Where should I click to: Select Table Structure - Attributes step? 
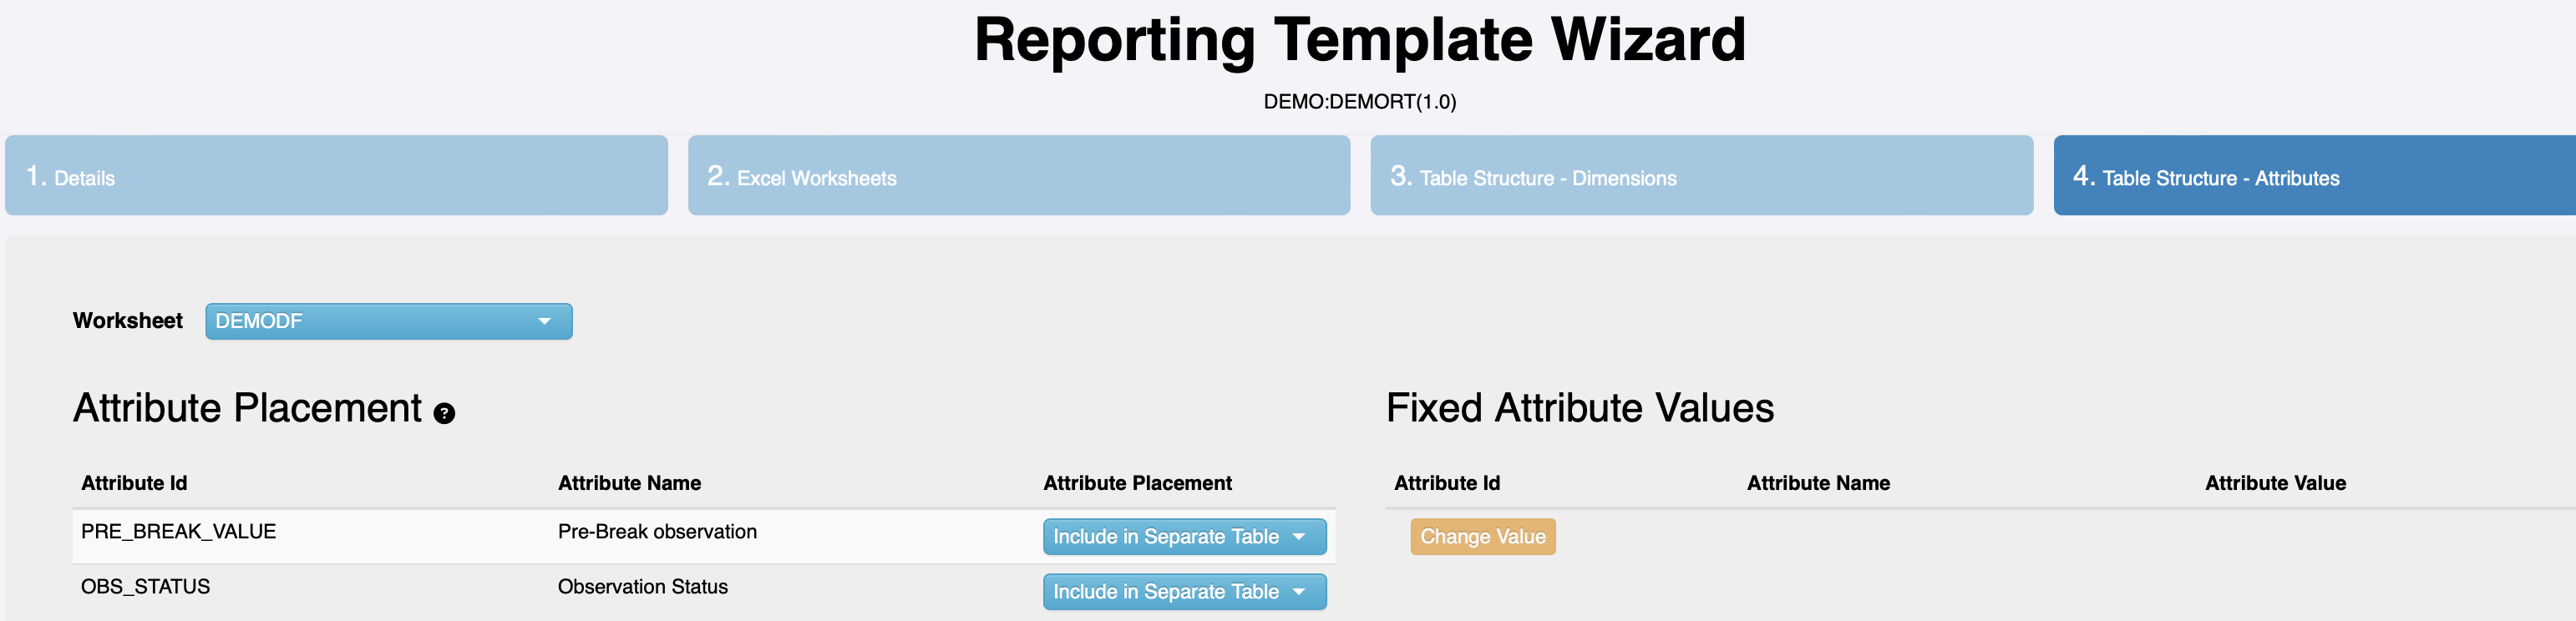[x=2314, y=176]
